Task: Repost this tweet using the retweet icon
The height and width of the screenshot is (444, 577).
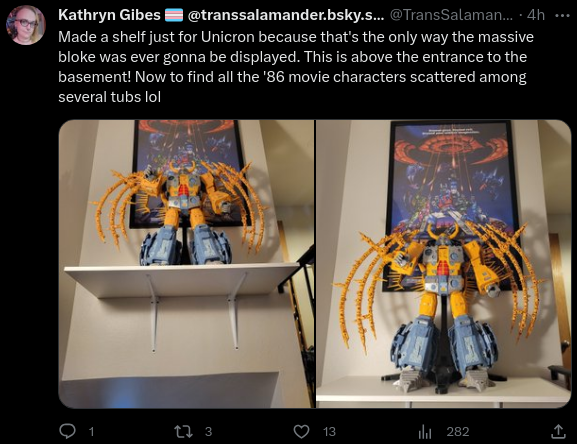Action: click(183, 431)
